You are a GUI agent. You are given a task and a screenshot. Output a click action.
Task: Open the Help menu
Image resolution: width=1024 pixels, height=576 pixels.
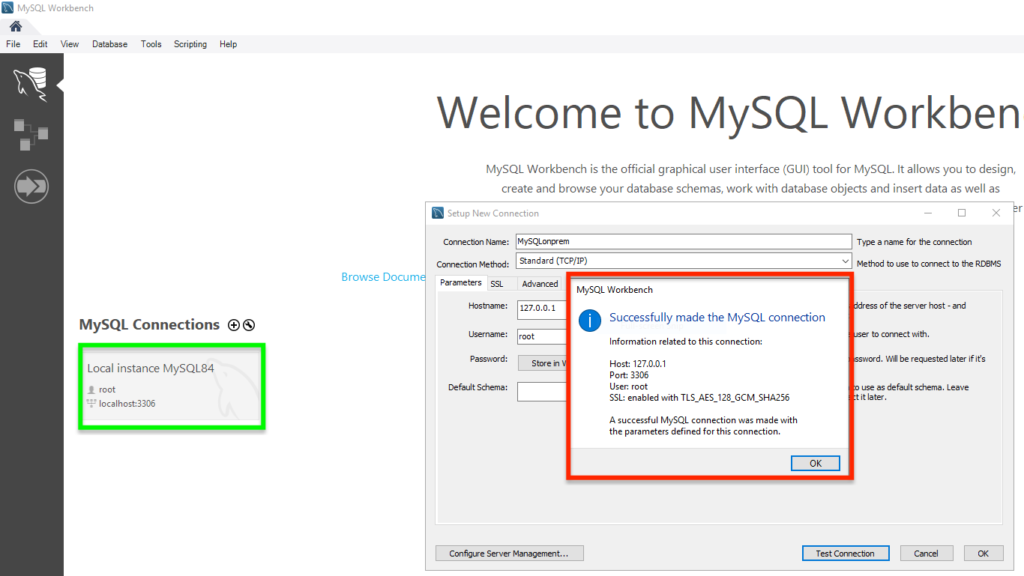pyautogui.click(x=228, y=44)
